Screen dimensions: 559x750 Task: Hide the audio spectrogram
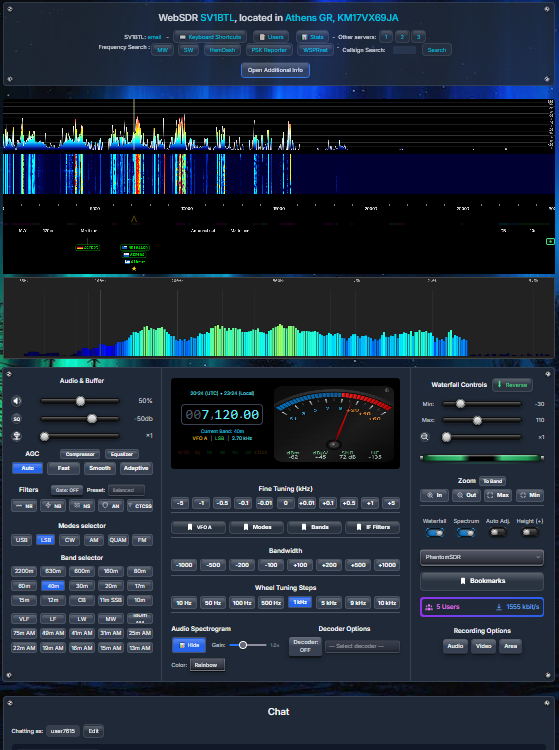[x=189, y=645]
